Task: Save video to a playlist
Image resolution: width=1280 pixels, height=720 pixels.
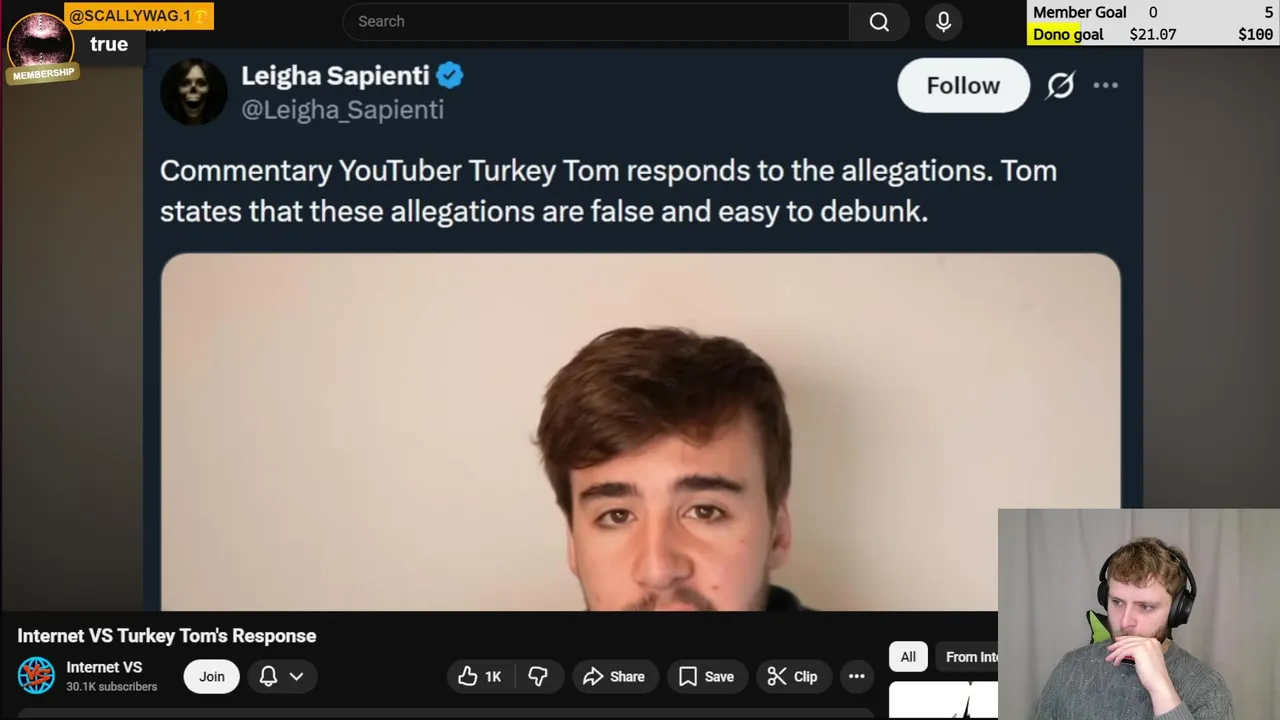Action: (x=706, y=677)
